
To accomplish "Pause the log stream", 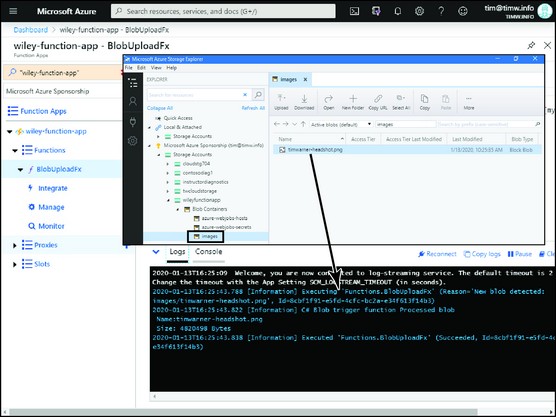I will (x=520, y=254).
